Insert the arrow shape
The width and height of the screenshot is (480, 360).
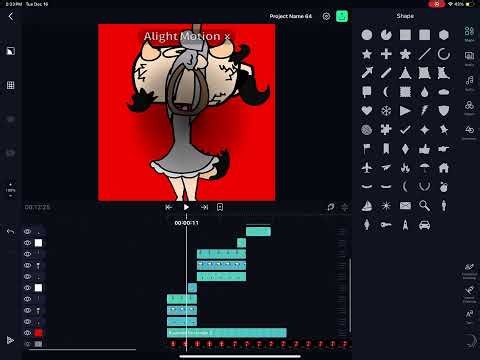pyautogui.click(x=367, y=73)
